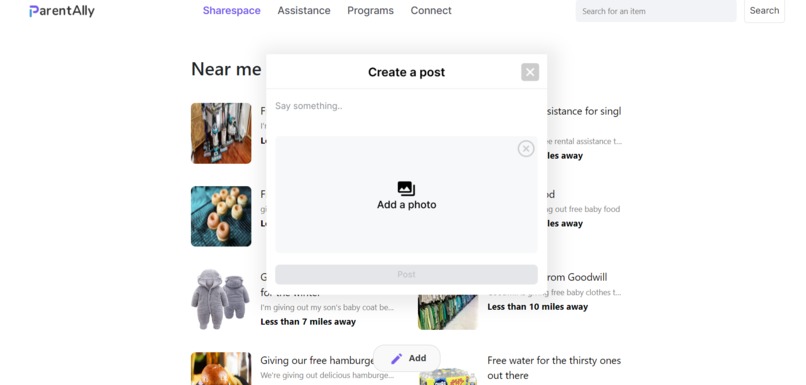Open the grey baby coats thumbnail
Image resolution: width=806 pixels, height=385 pixels.
[x=221, y=299]
